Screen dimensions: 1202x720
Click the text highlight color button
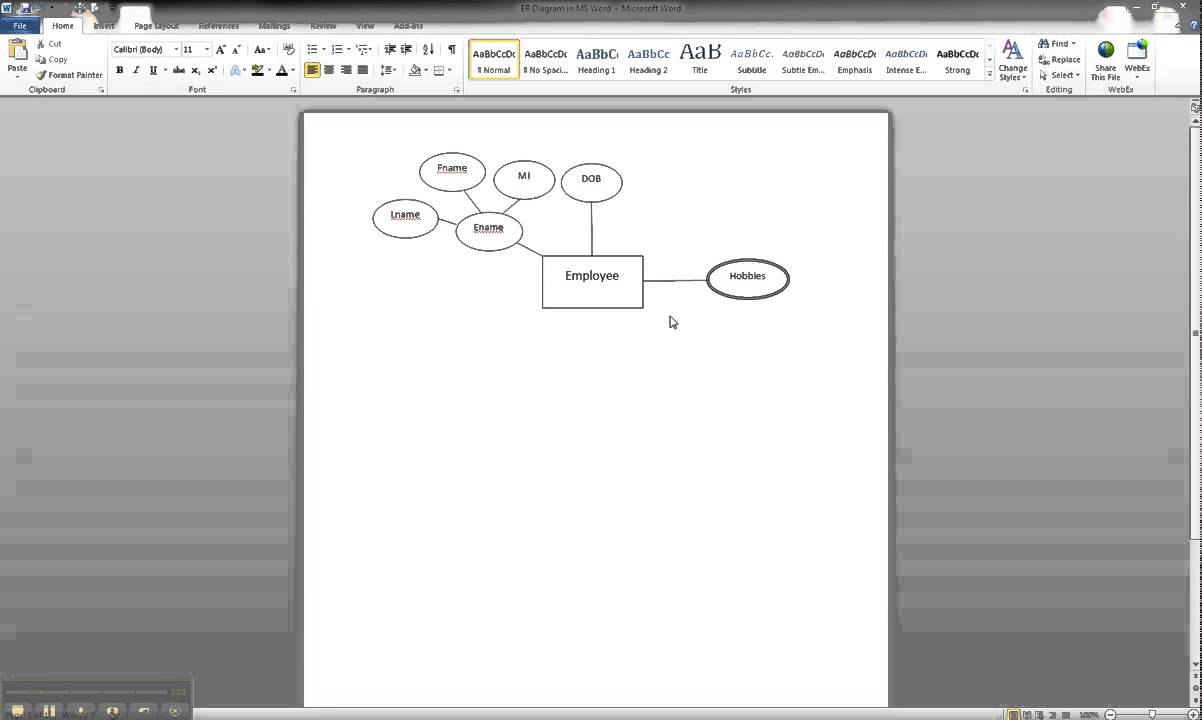pos(257,70)
